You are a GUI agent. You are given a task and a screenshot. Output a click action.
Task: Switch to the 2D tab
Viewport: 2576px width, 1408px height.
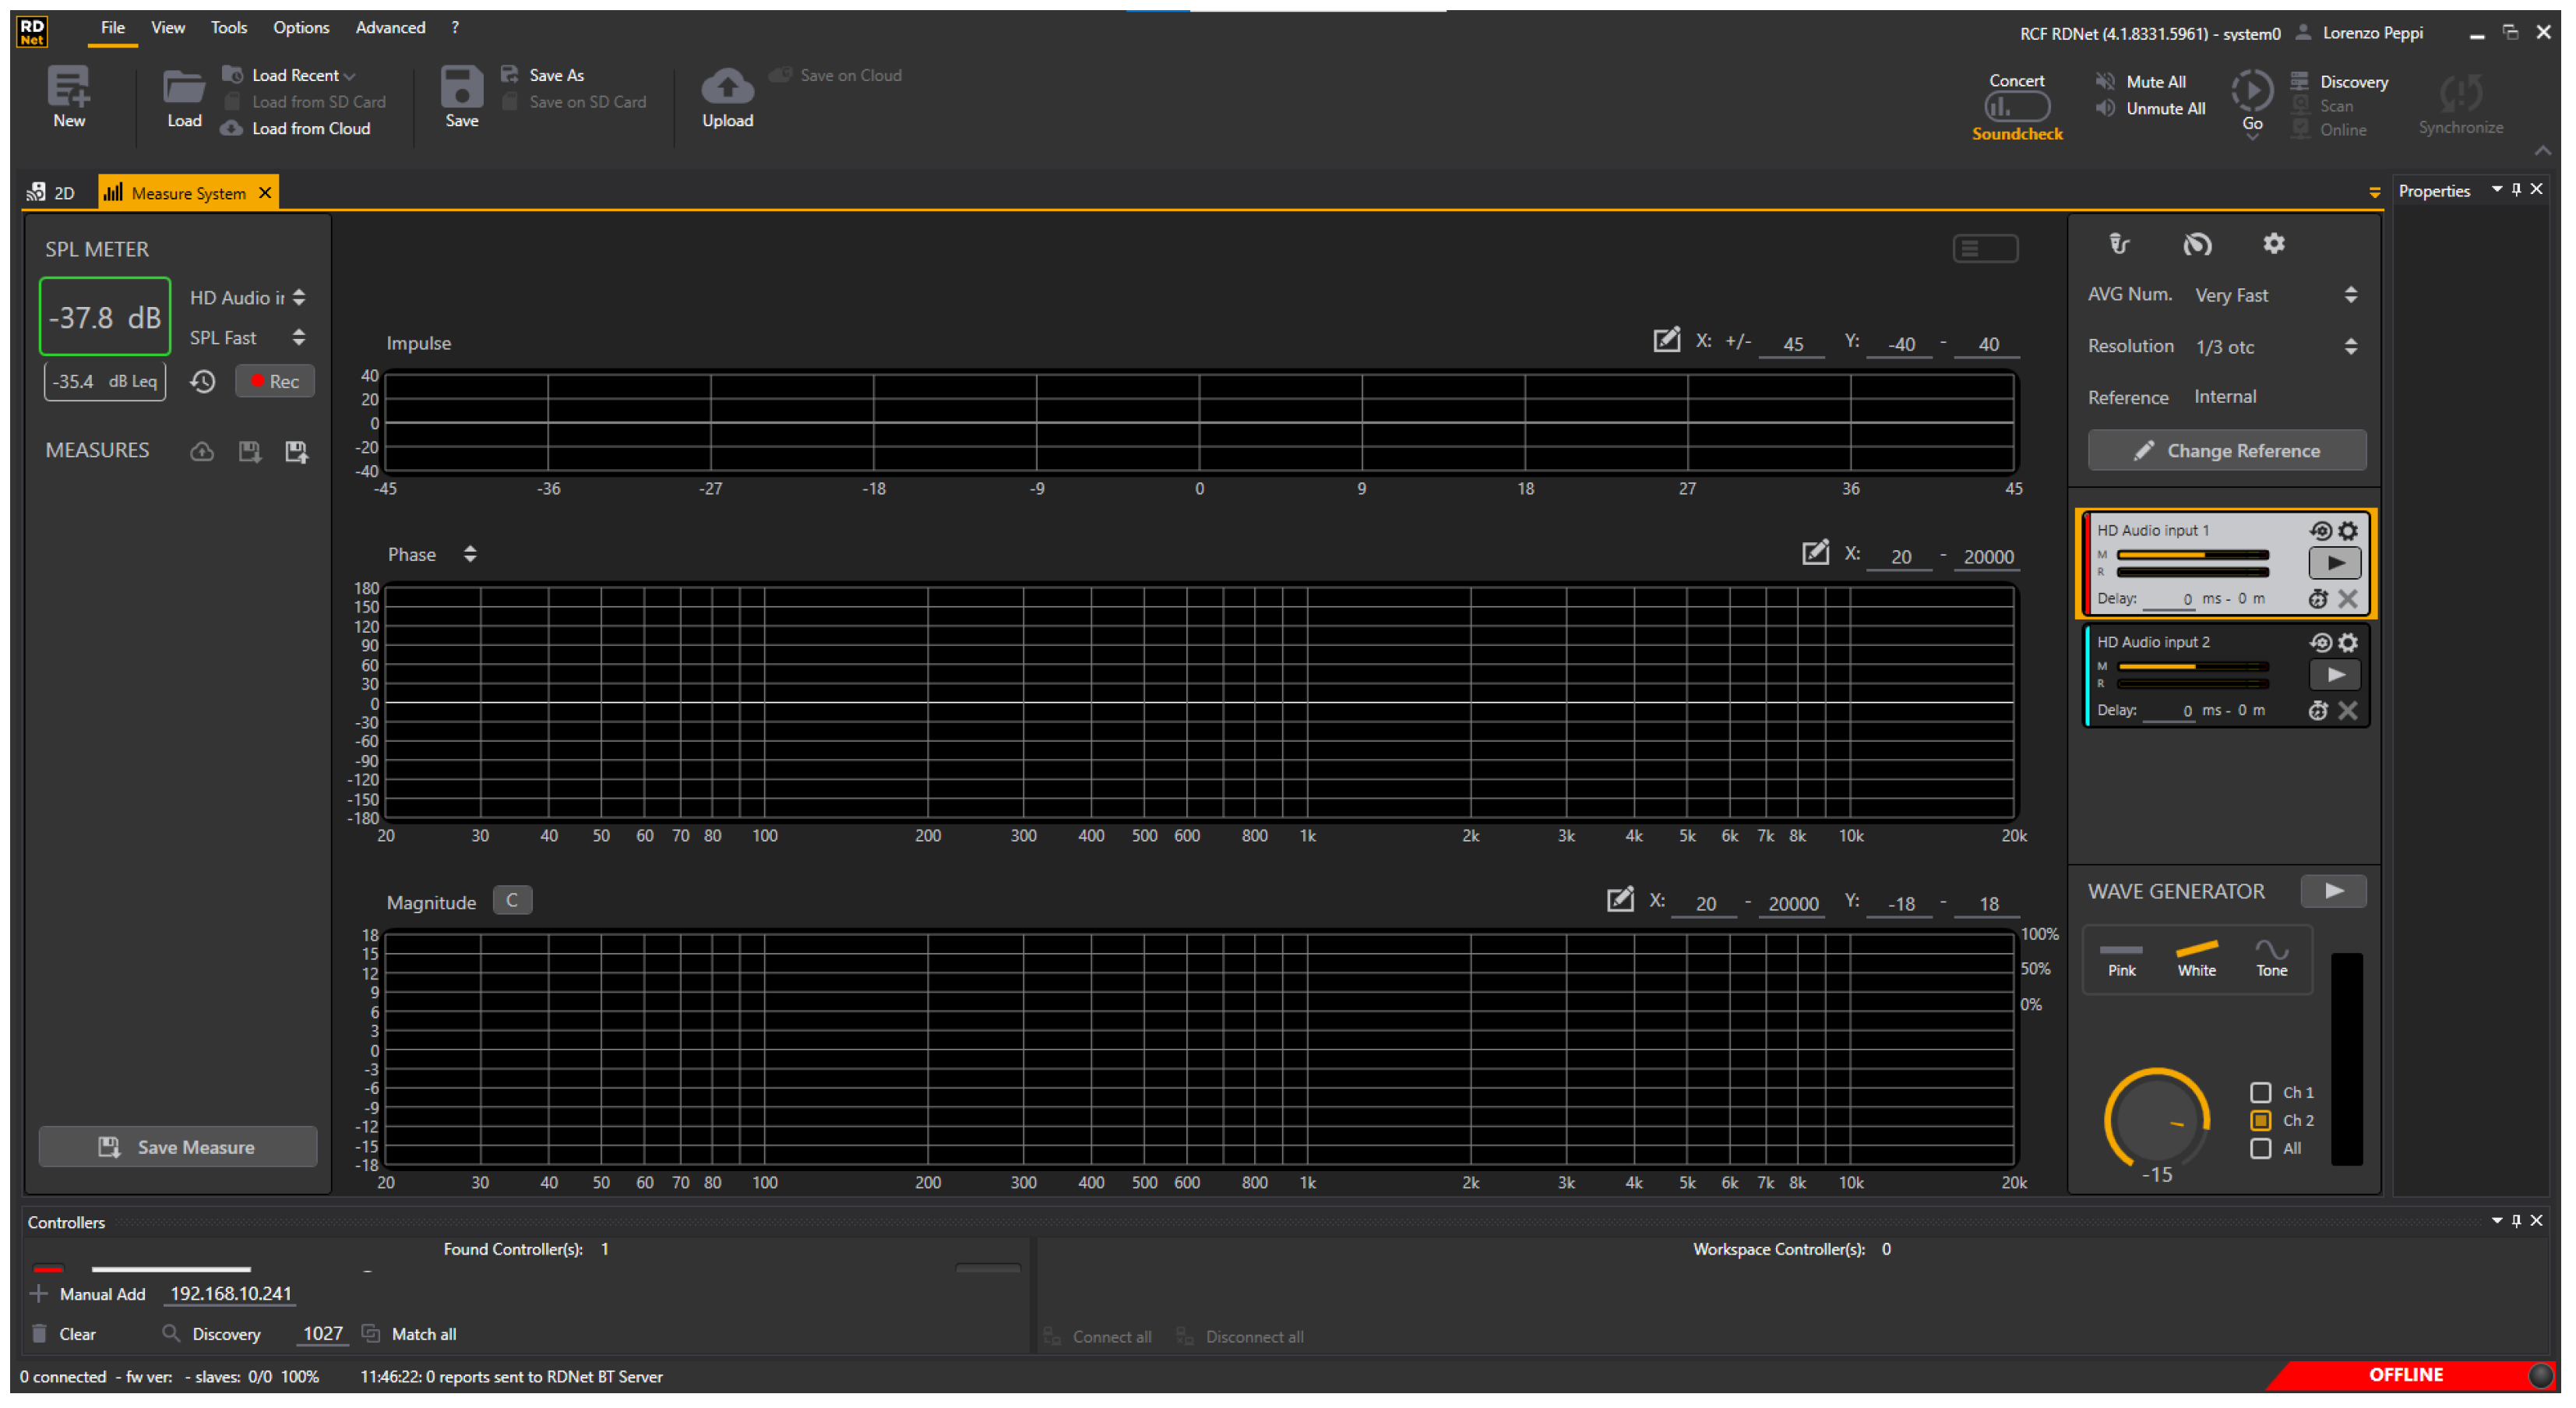[53, 193]
